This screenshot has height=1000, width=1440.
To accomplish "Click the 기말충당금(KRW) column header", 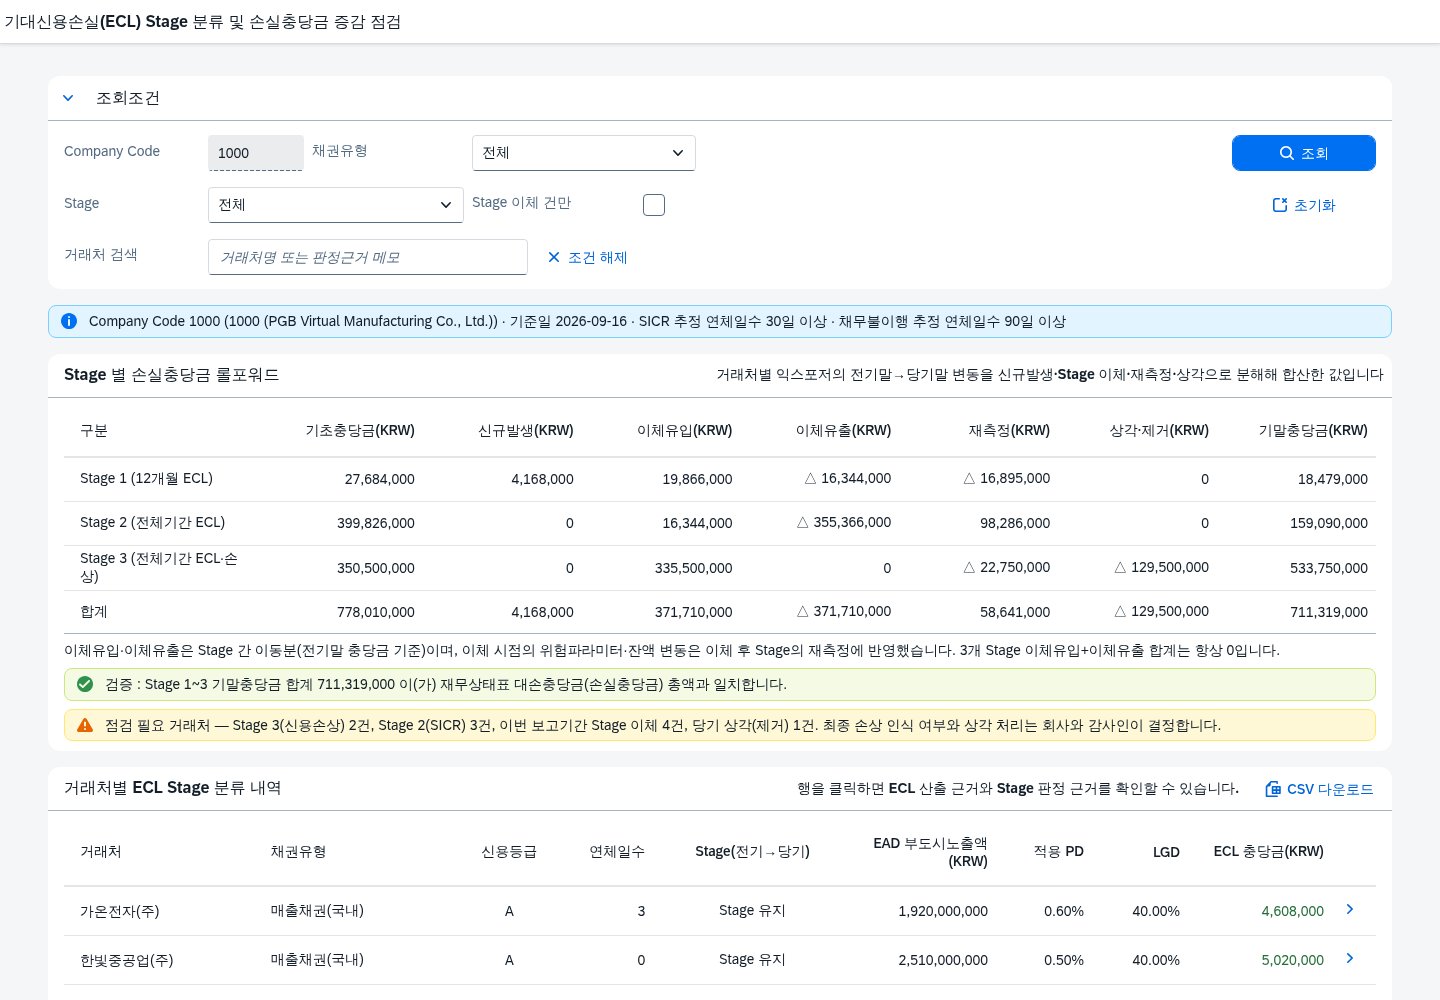I will (1313, 430).
